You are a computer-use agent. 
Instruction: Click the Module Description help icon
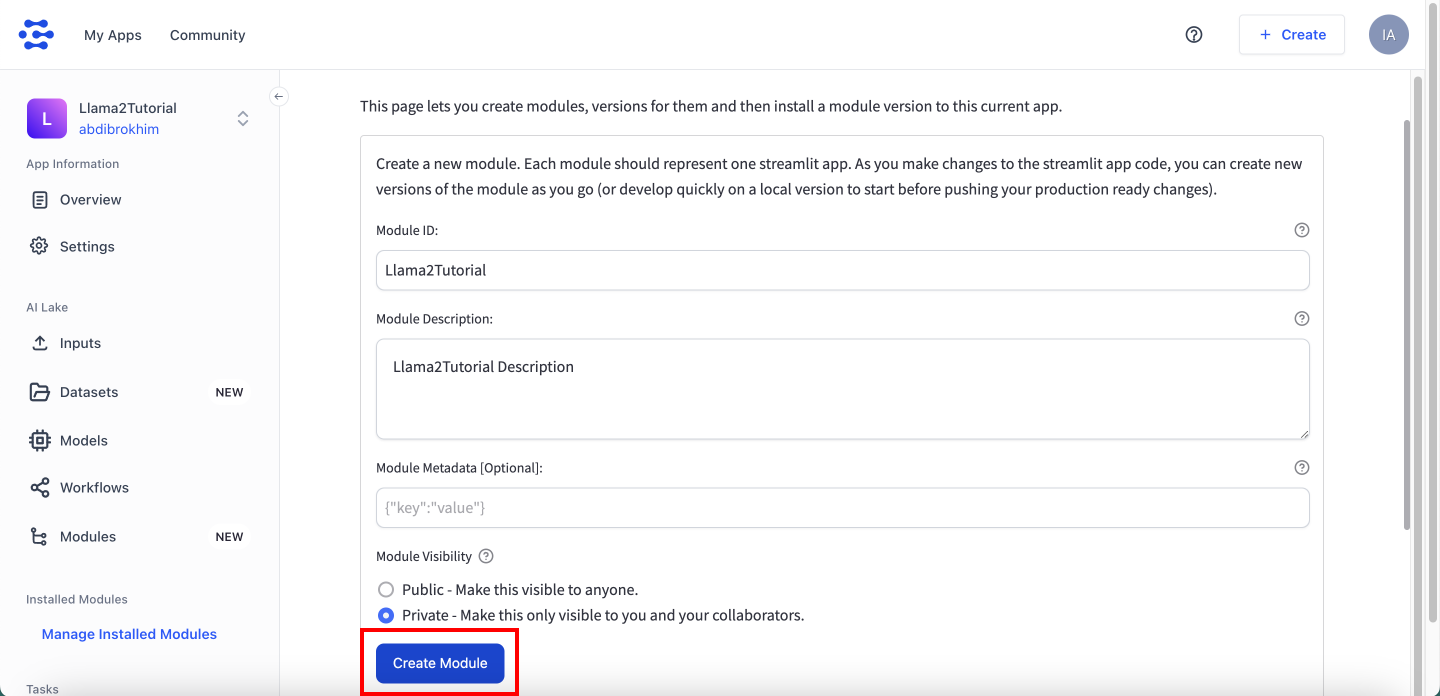pos(1302,319)
